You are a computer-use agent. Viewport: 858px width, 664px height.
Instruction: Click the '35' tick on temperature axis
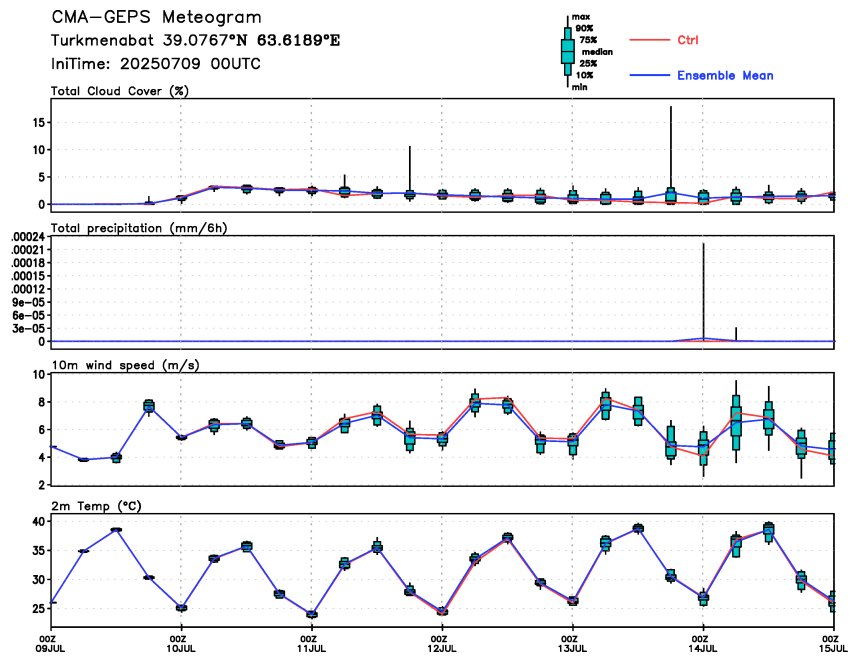39,550
